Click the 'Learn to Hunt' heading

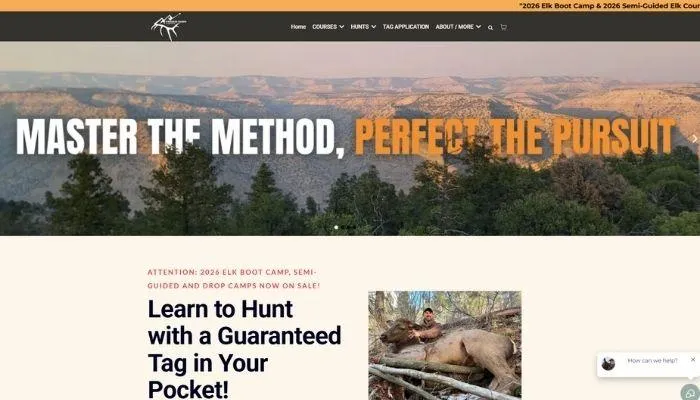click(x=244, y=349)
